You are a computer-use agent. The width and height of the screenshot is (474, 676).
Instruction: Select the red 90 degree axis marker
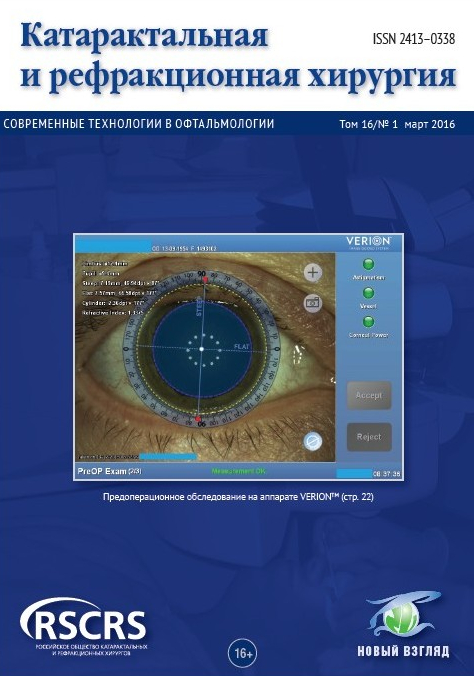205,280
